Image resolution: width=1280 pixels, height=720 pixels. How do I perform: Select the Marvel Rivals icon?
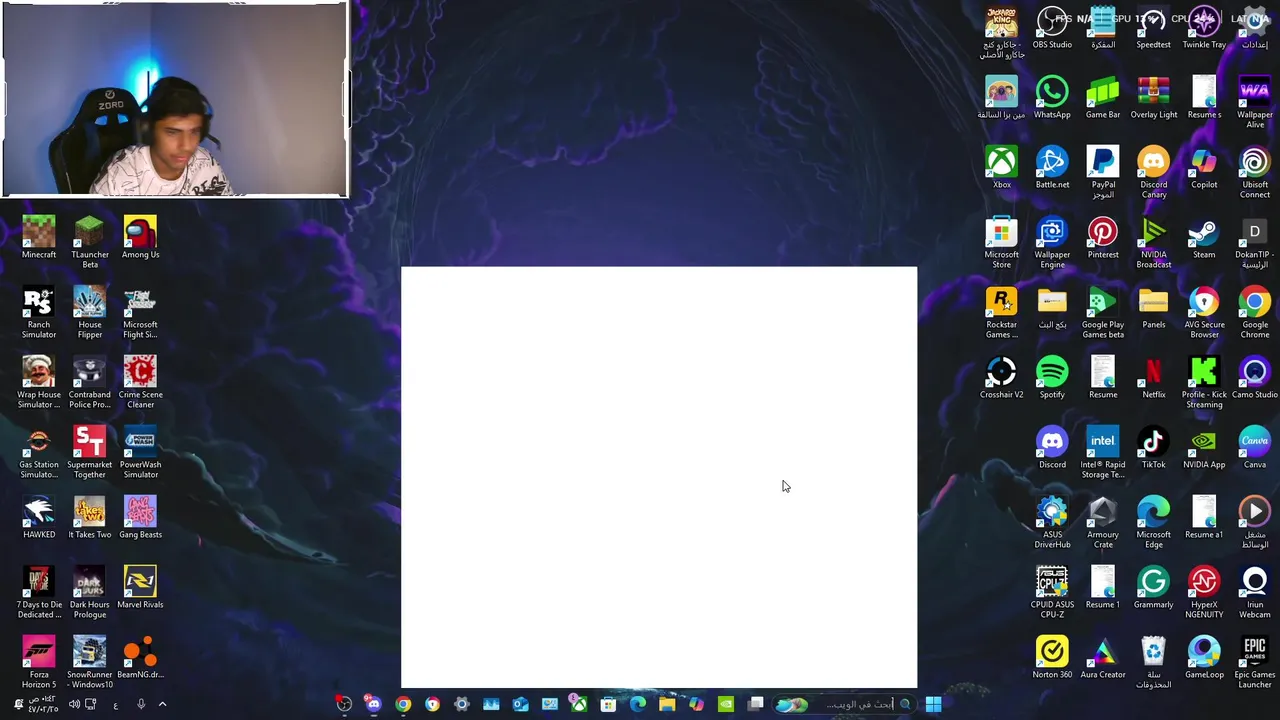click(x=140, y=588)
